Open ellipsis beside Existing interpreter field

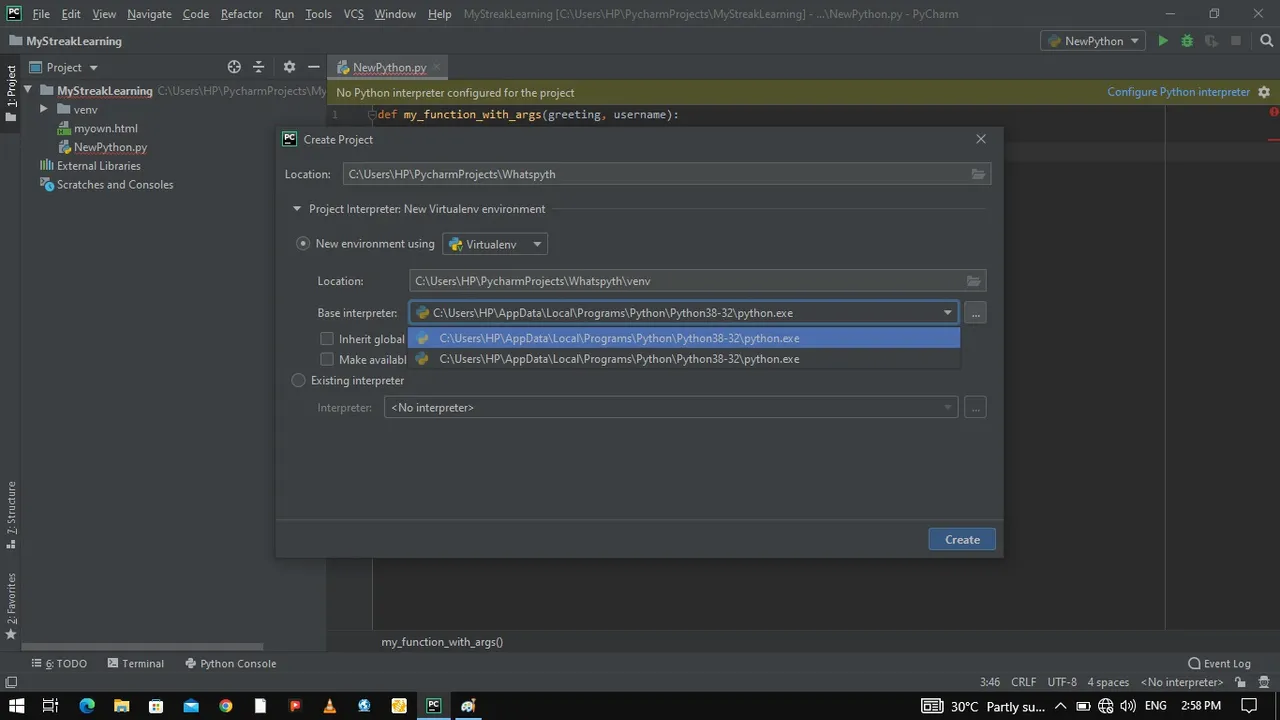point(976,407)
